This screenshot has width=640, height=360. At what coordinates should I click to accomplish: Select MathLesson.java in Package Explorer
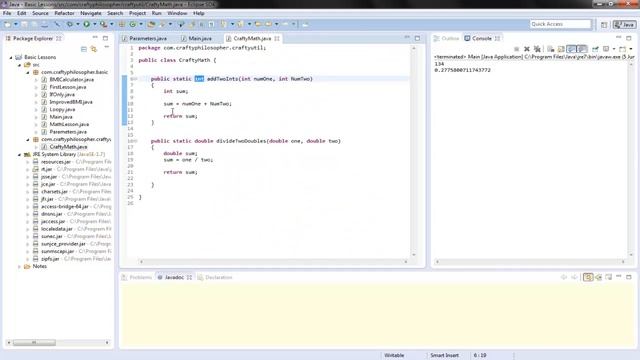pos(69,124)
